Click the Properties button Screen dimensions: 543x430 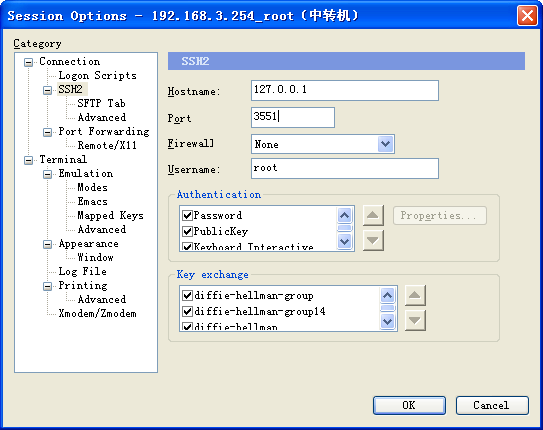(x=439, y=215)
